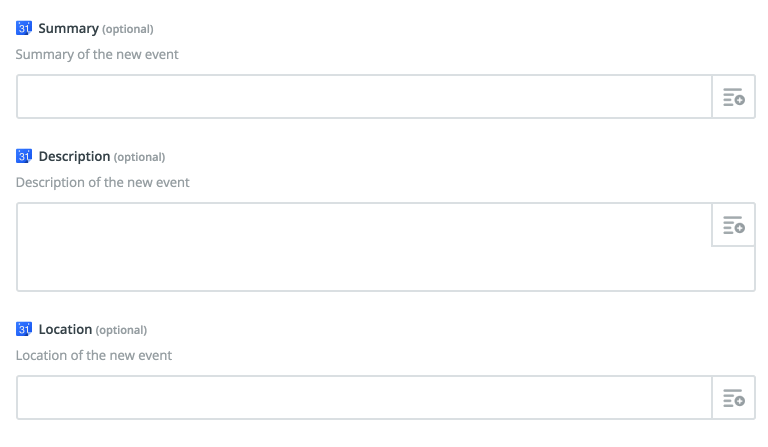Focus the Description text area
768x447 pixels.
pyautogui.click(x=364, y=247)
